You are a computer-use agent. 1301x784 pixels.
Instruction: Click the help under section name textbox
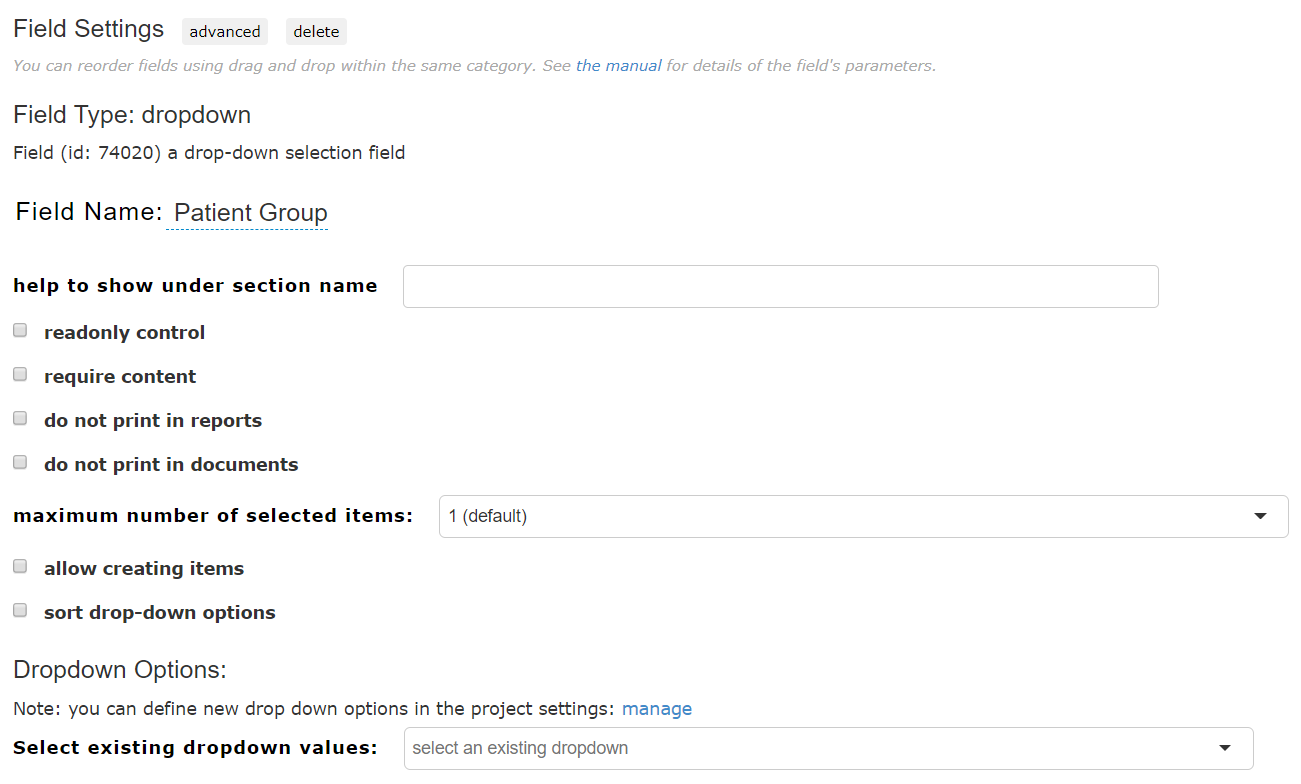tap(780, 286)
